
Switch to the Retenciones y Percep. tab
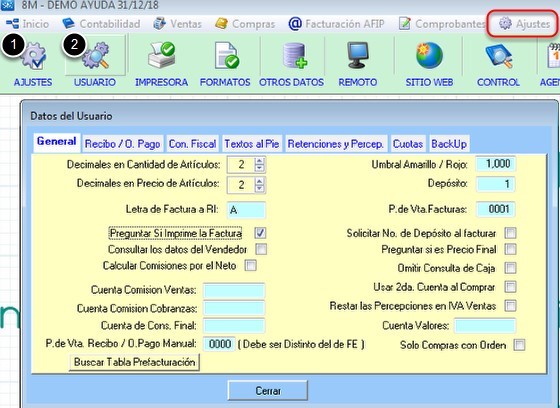click(335, 144)
